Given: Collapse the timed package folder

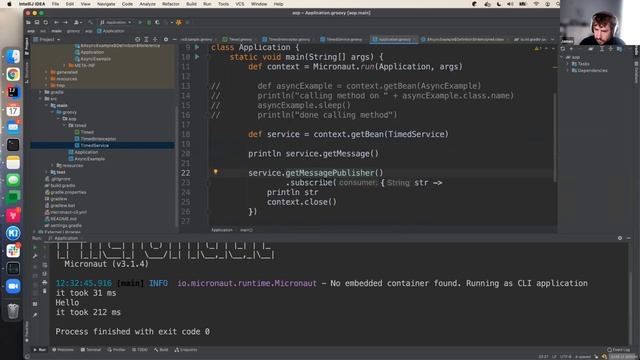Looking at the screenshot, I should point(64,126).
